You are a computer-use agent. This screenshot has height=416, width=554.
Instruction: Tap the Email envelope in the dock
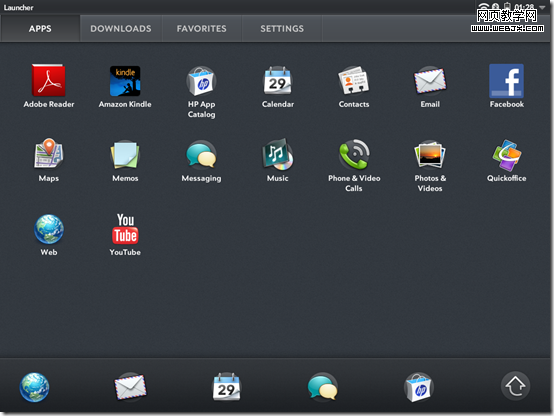pyautogui.click(x=130, y=387)
